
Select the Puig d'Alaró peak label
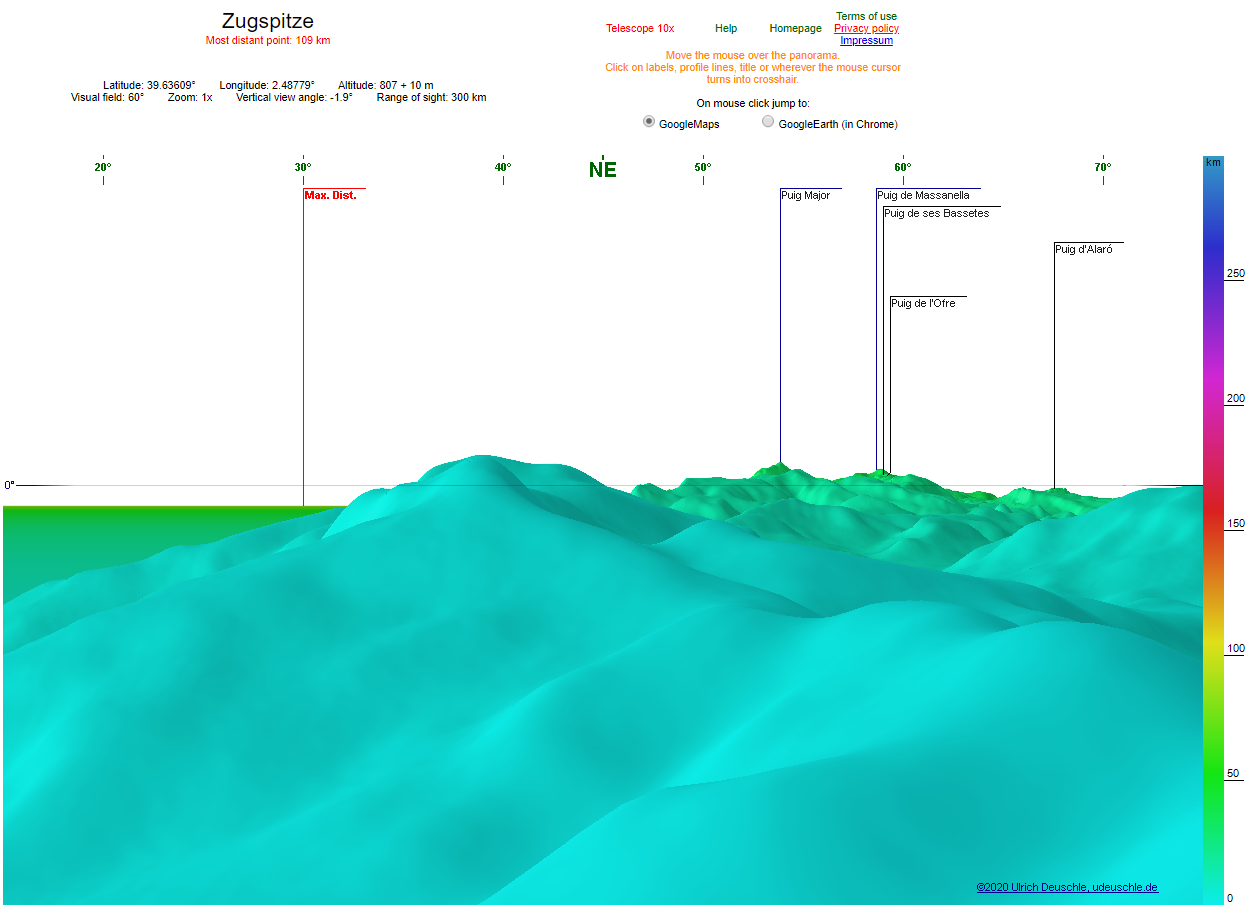(1083, 250)
